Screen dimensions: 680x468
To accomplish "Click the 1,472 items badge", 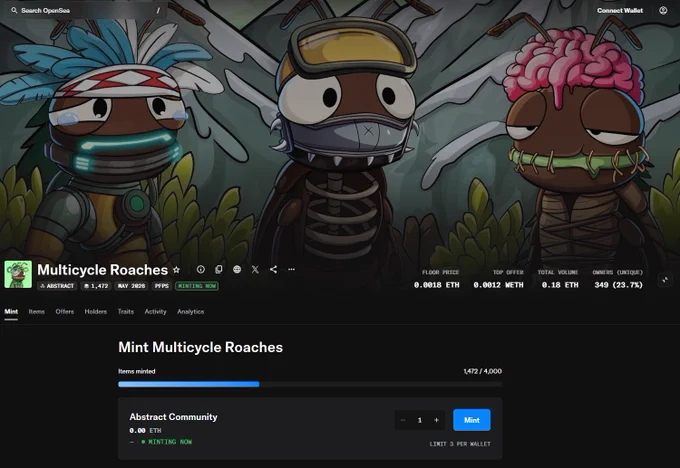I will [x=96, y=286].
